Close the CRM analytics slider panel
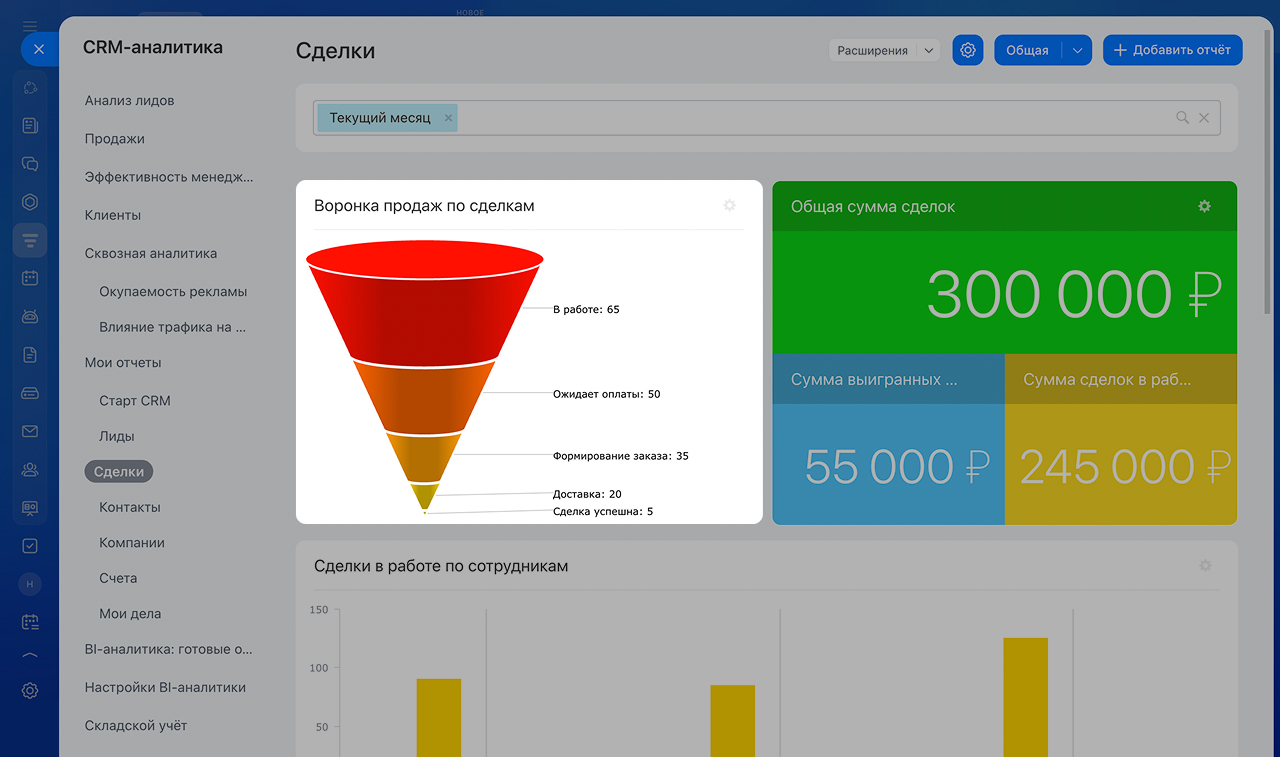The height and width of the screenshot is (757, 1280). coord(38,49)
